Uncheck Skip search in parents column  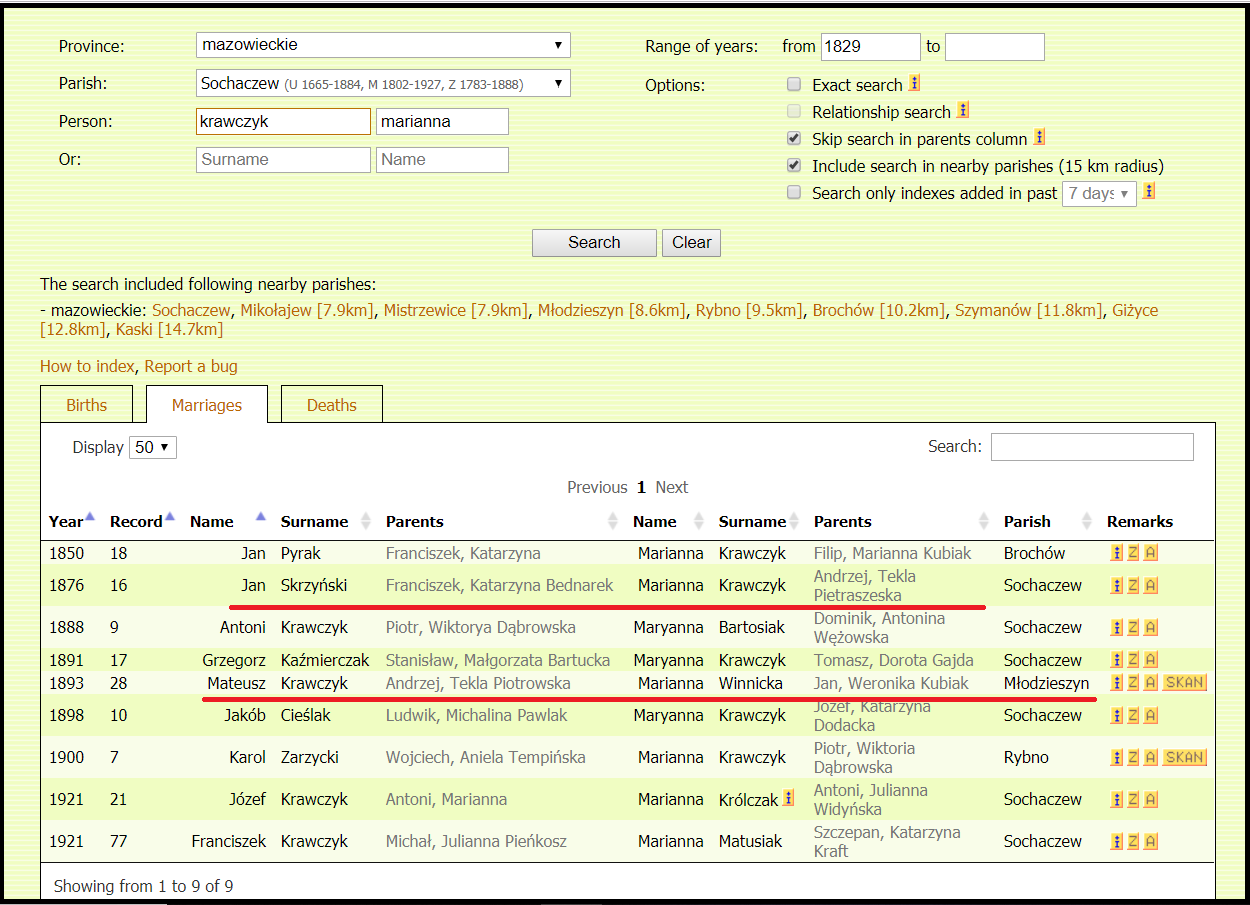(794, 139)
